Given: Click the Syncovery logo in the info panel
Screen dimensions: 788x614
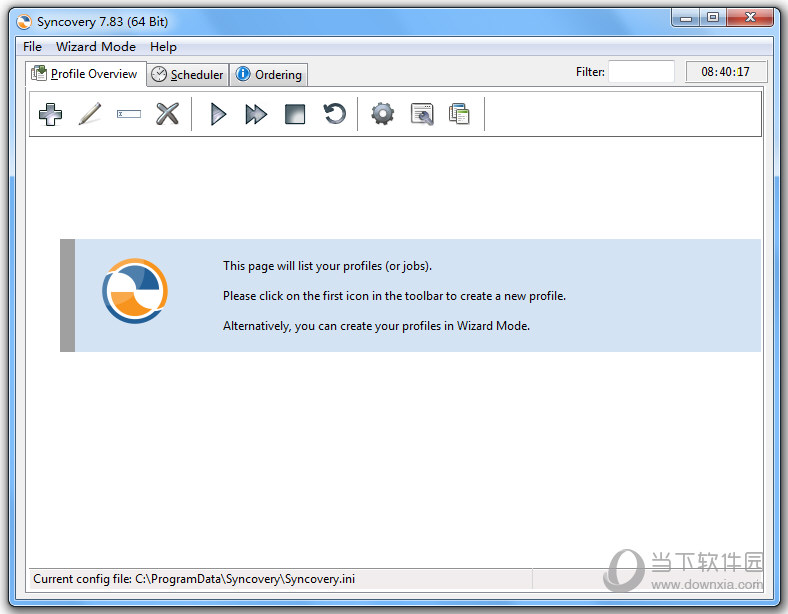Looking at the screenshot, I should tap(135, 291).
